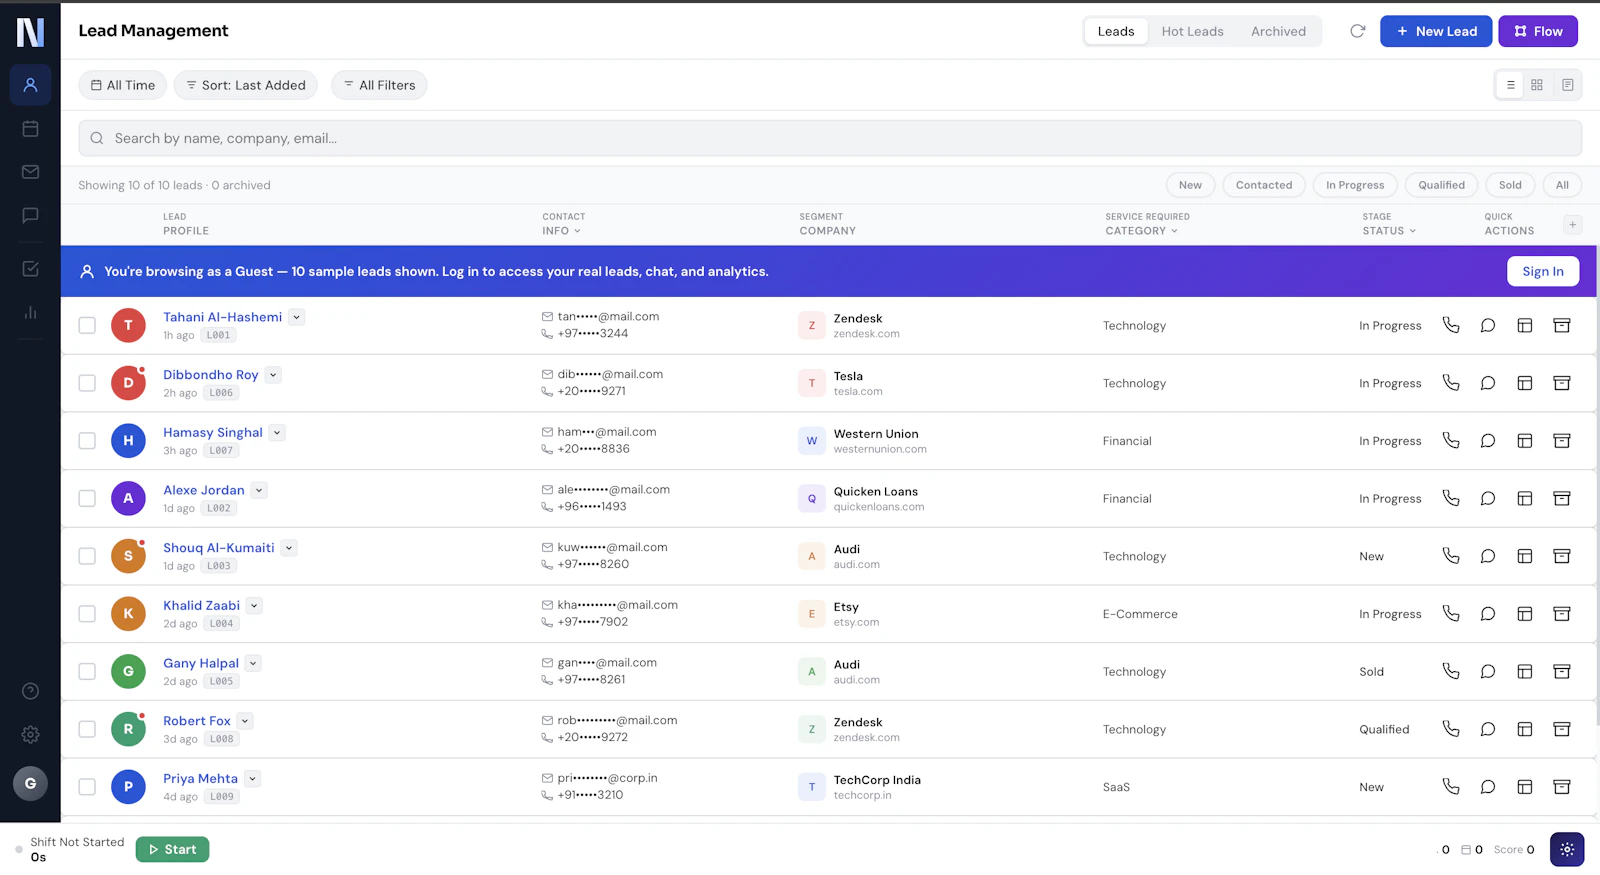
Task: Click the New Lead button
Action: pyautogui.click(x=1436, y=31)
